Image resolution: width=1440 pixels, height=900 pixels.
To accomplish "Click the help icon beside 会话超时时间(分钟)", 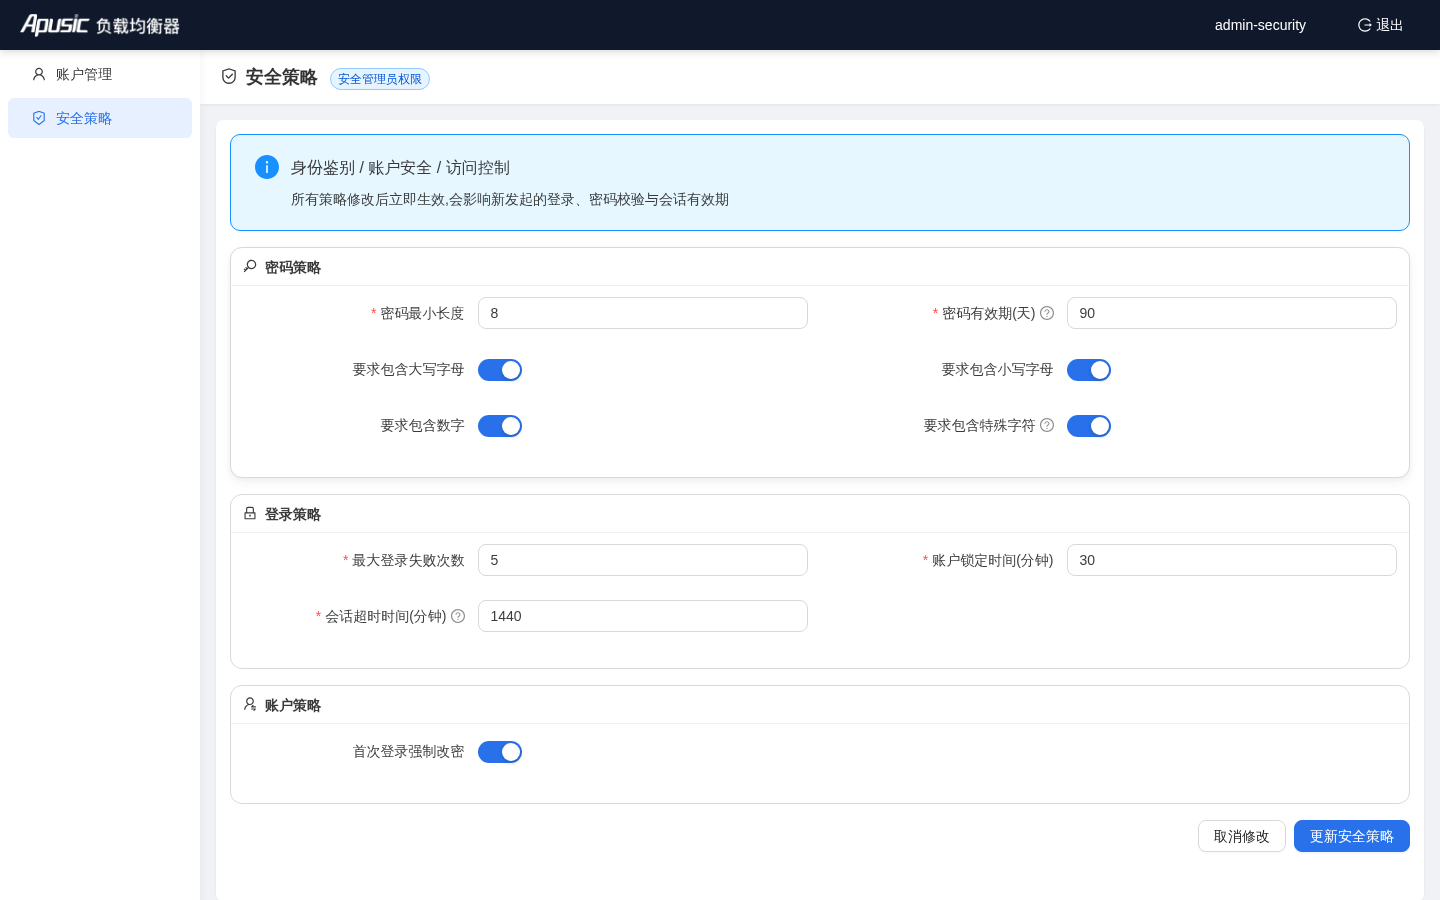I will pos(458,616).
